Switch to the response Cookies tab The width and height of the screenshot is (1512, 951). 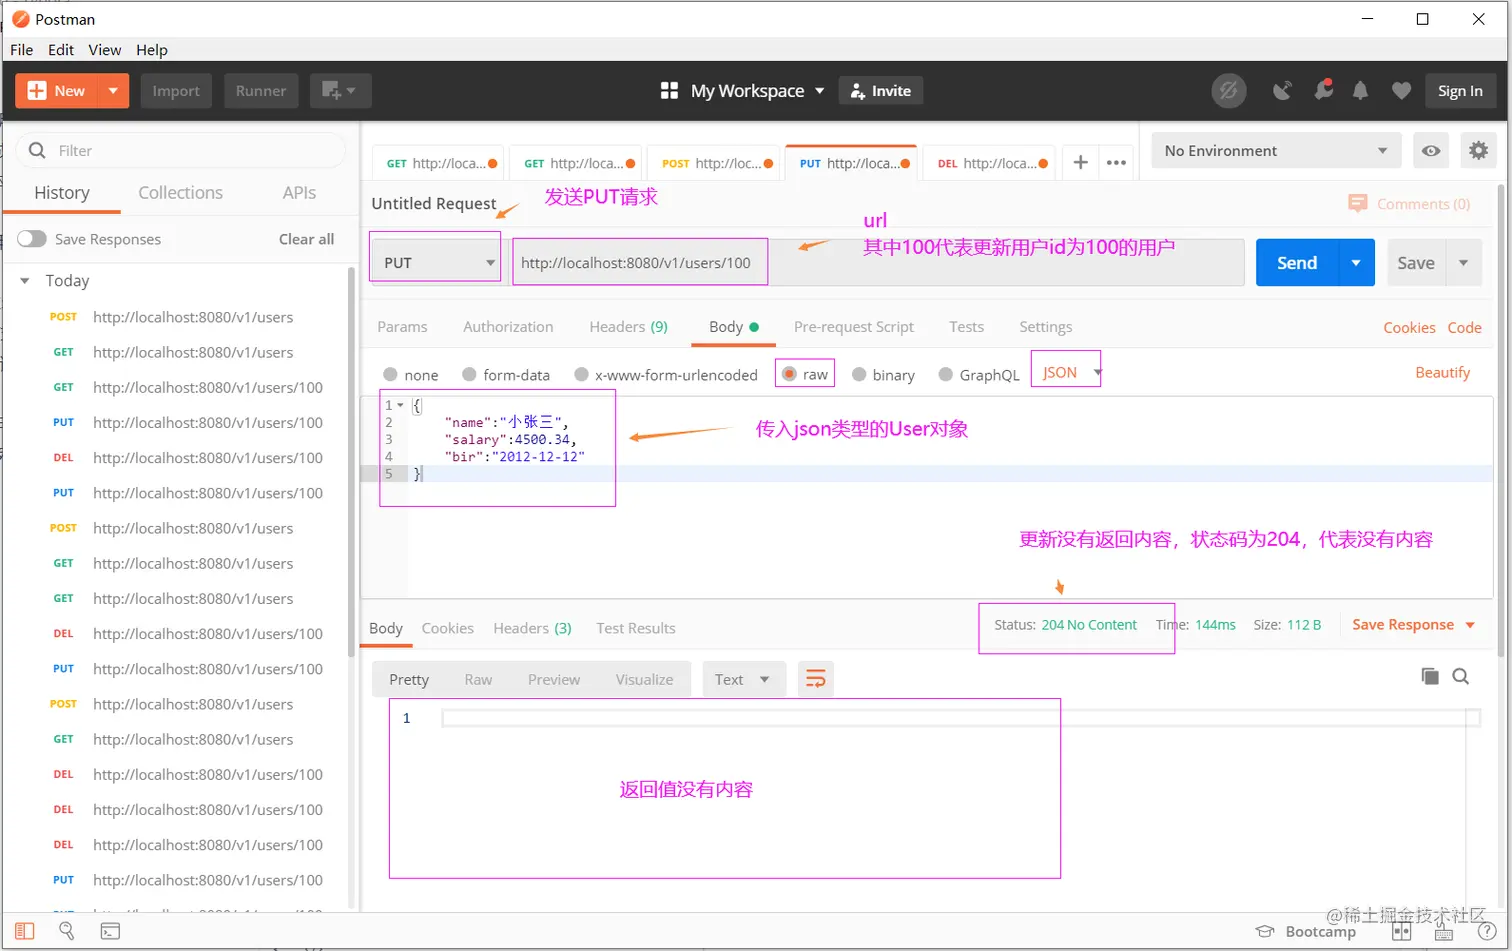point(447,628)
